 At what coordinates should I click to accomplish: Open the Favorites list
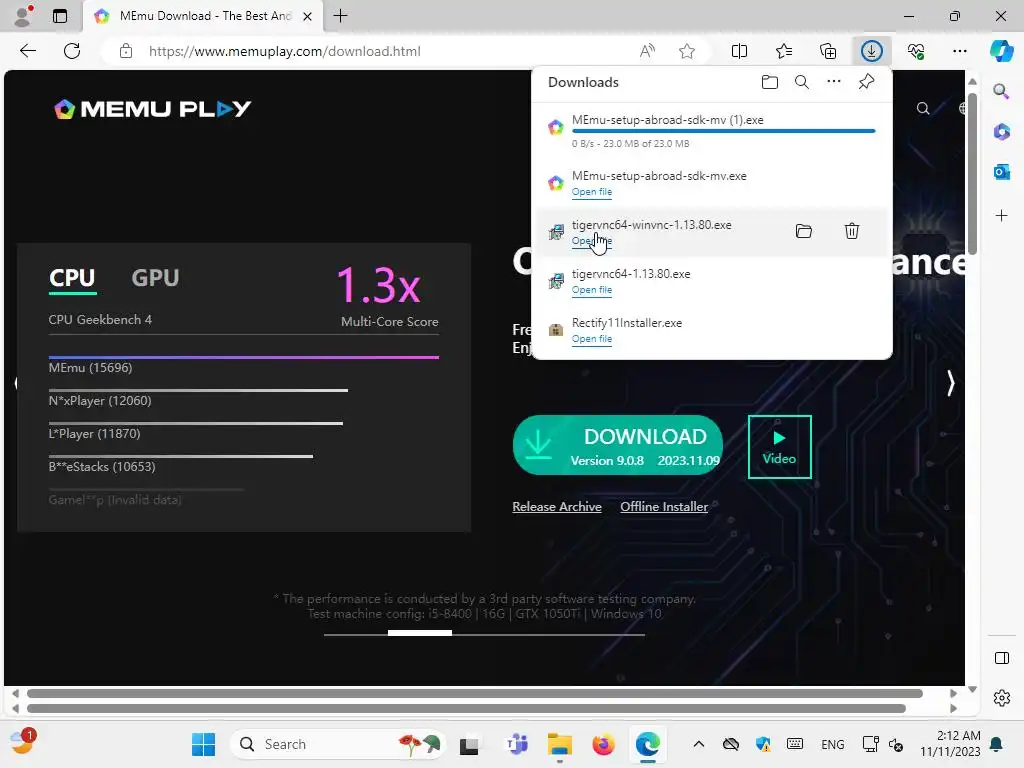[784, 51]
